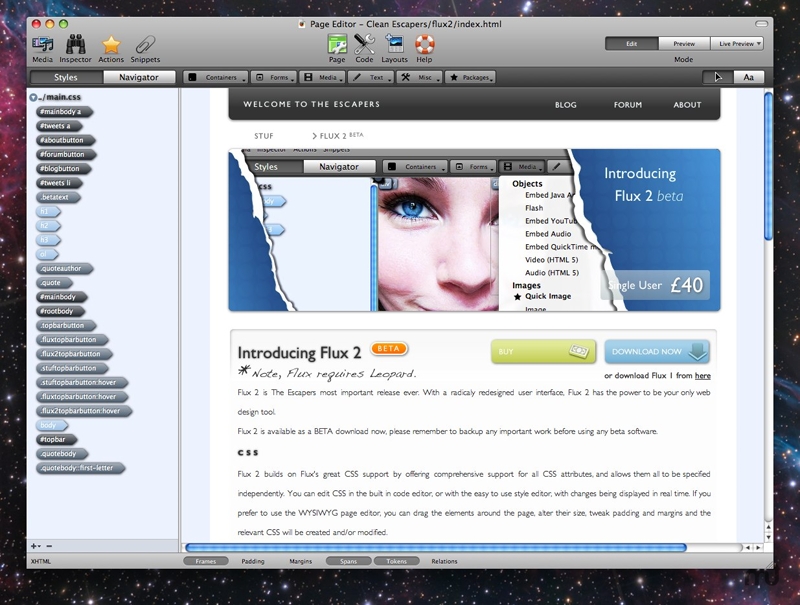Select the .fluxtopbarbutton style
The height and width of the screenshot is (605, 800).
point(72,340)
